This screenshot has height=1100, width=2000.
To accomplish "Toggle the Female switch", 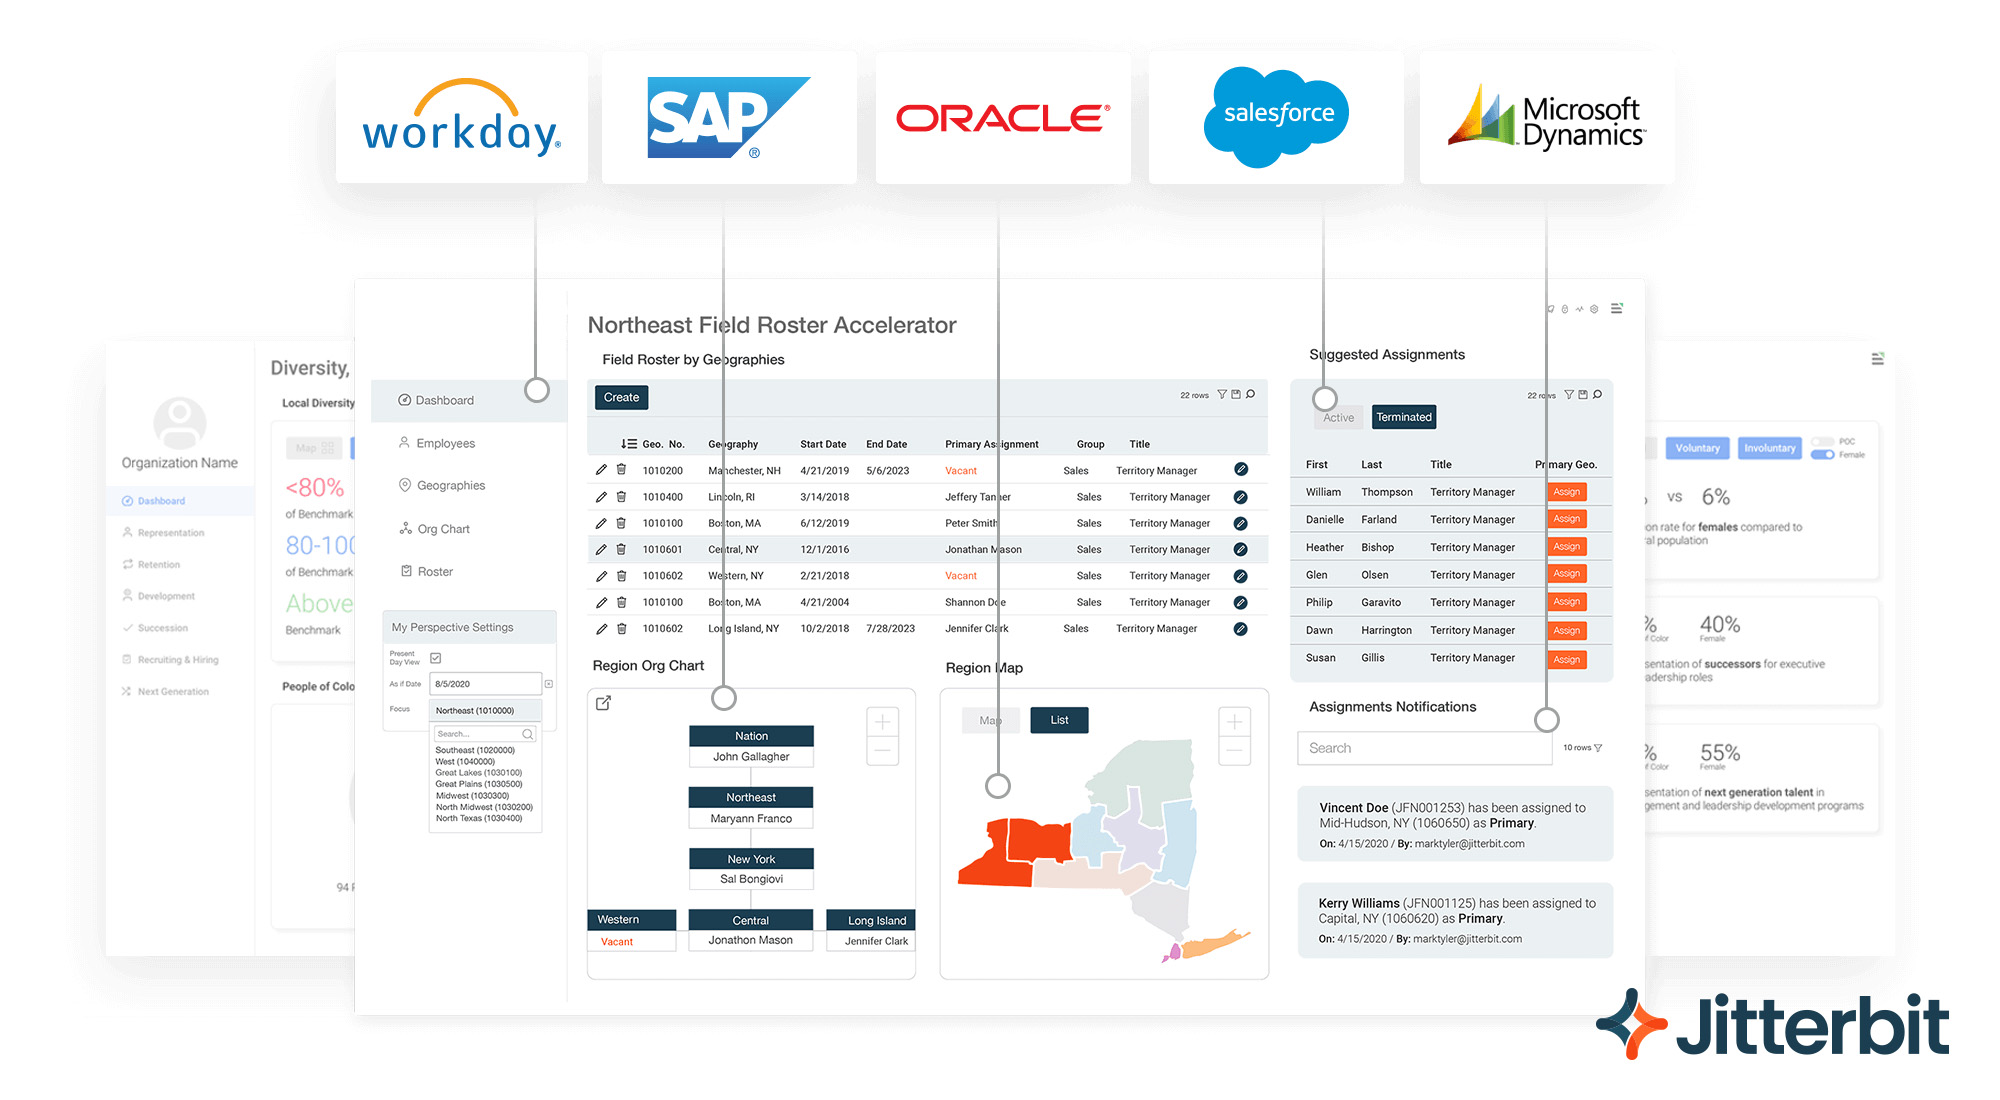I will 1822,455.
